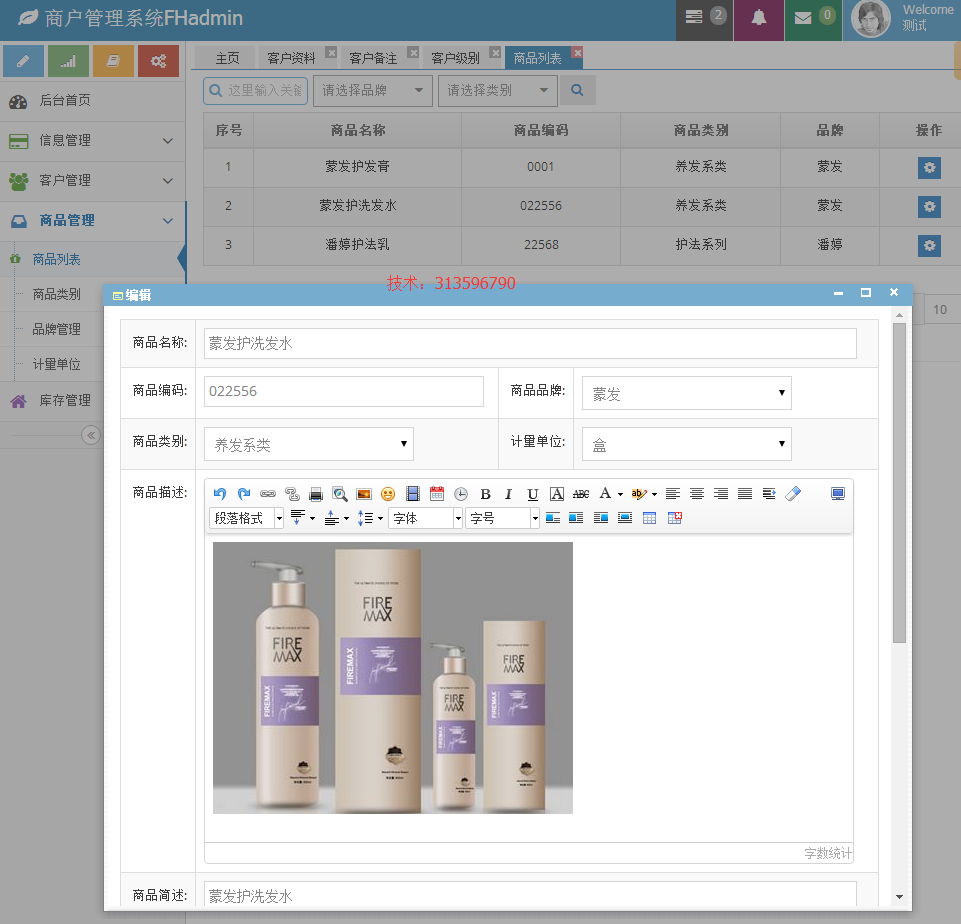Open the 字号 font size dropdown
Viewport: 961px width, 924px height.
coord(503,518)
